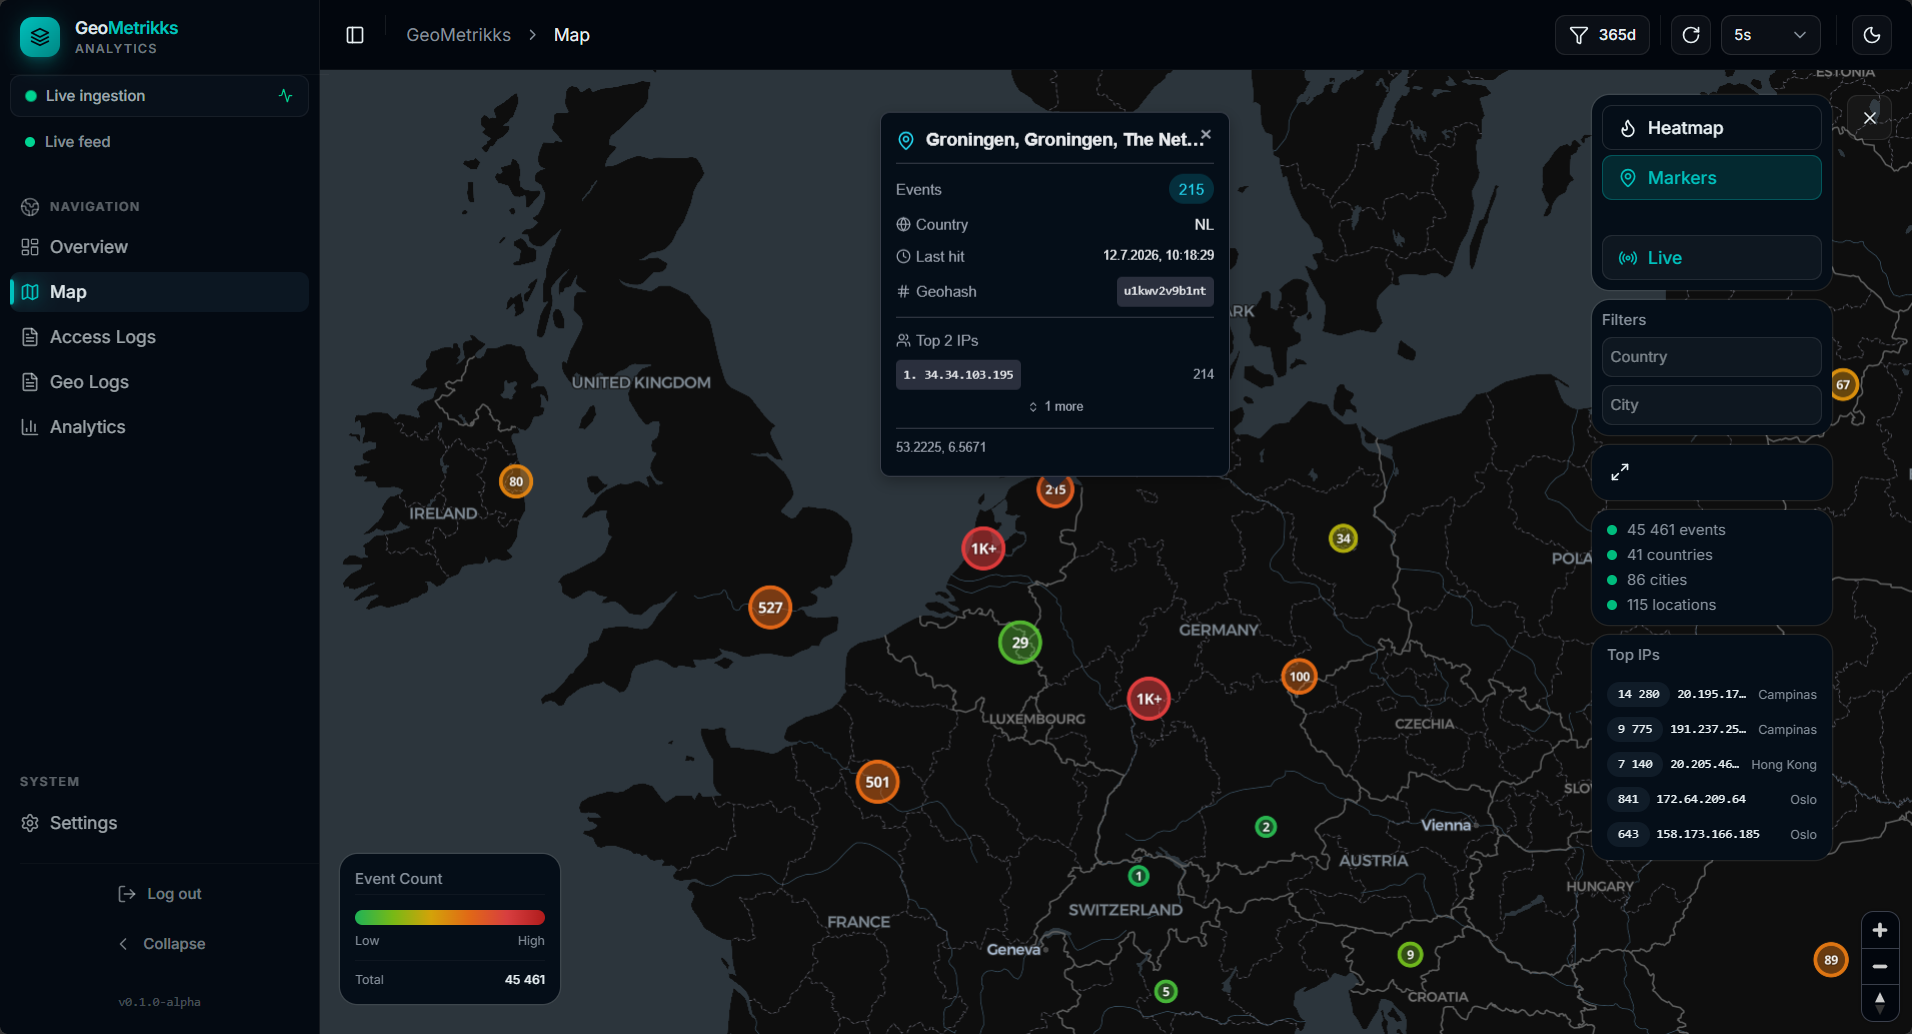
Task: Click the GeoMetrikks logo icon
Action: click(x=40, y=37)
